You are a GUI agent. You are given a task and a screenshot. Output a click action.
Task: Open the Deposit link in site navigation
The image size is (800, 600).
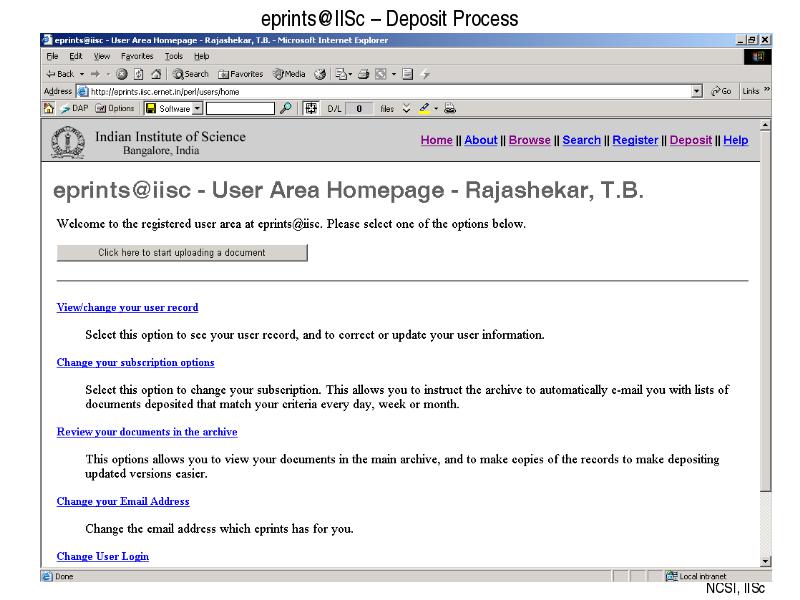pyautogui.click(x=691, y=140)
